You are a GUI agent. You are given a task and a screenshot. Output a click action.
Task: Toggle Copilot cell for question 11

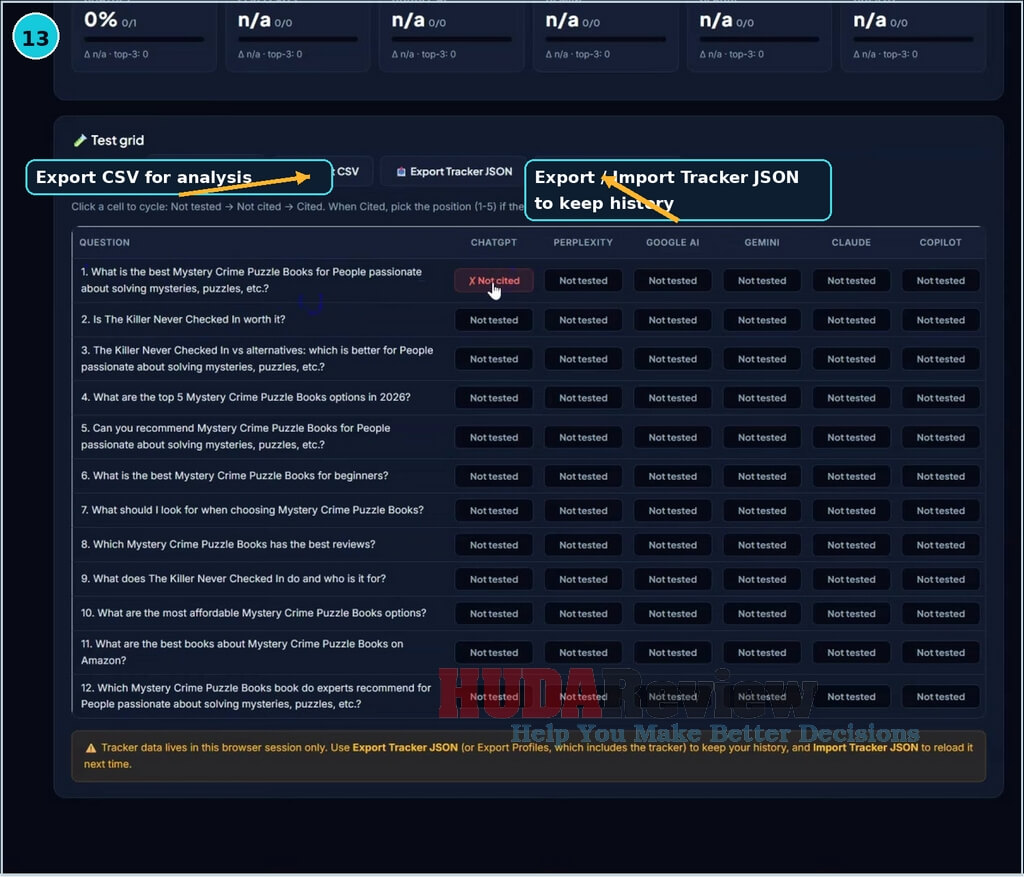click(x=940, y=653)
